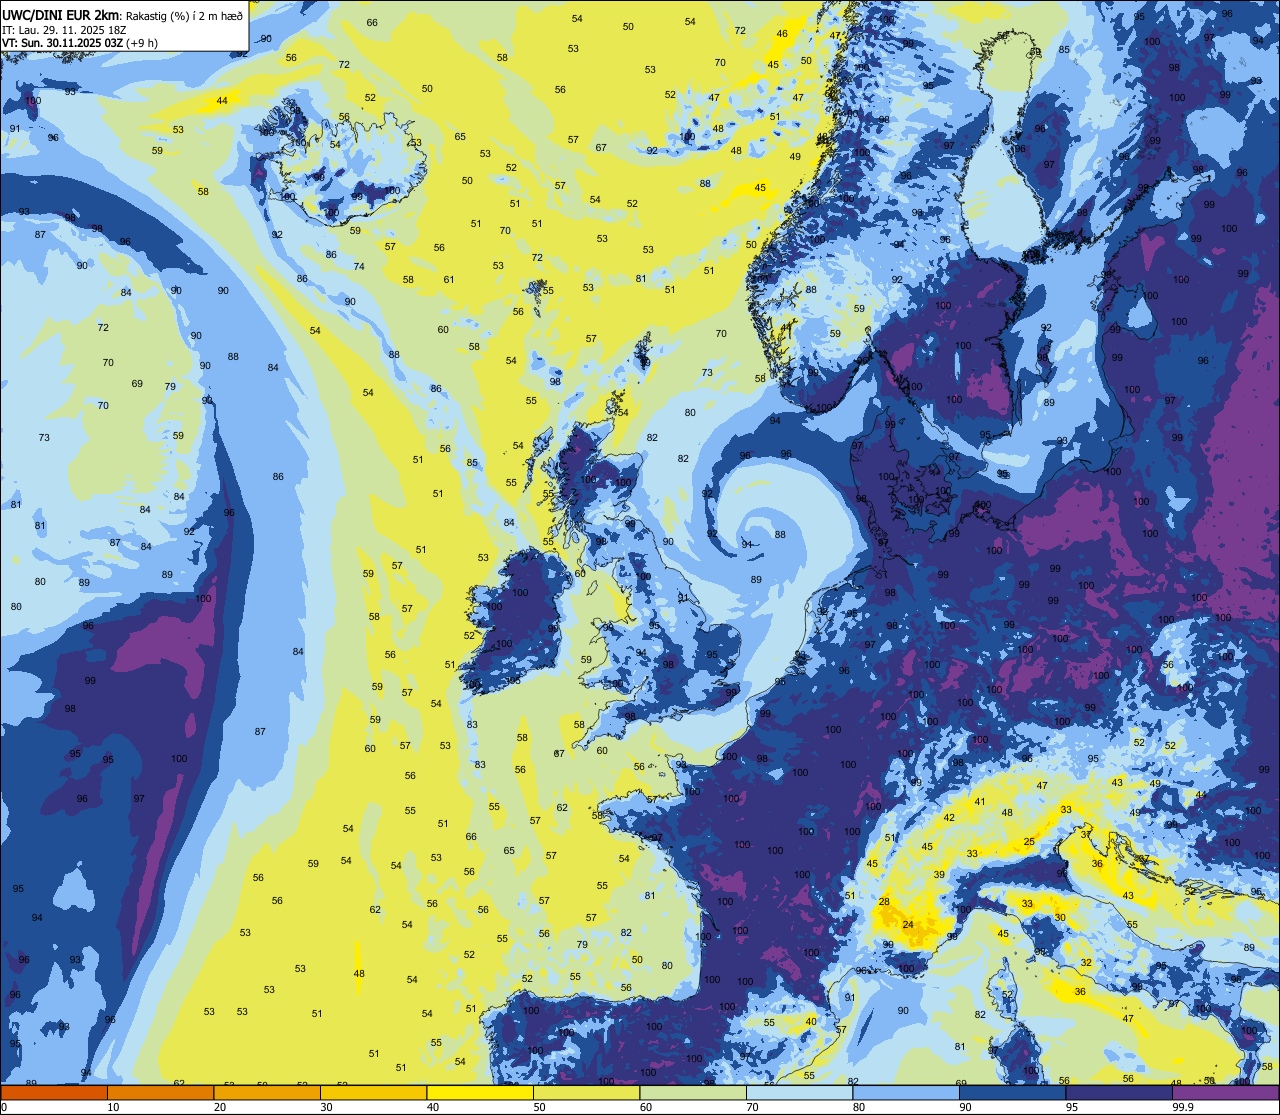
Task: Click the humidity value '41' on the map
Action: pyautogui.click(x=980, y=801)
